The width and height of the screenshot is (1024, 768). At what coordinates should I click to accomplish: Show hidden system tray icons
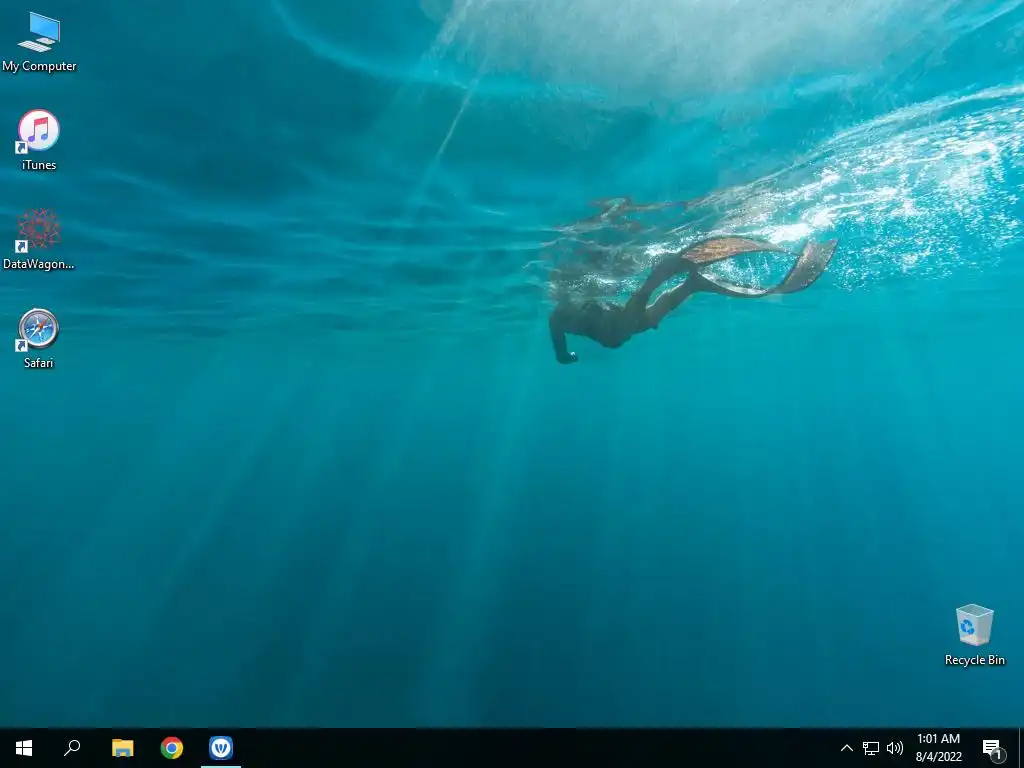point(846,748)
